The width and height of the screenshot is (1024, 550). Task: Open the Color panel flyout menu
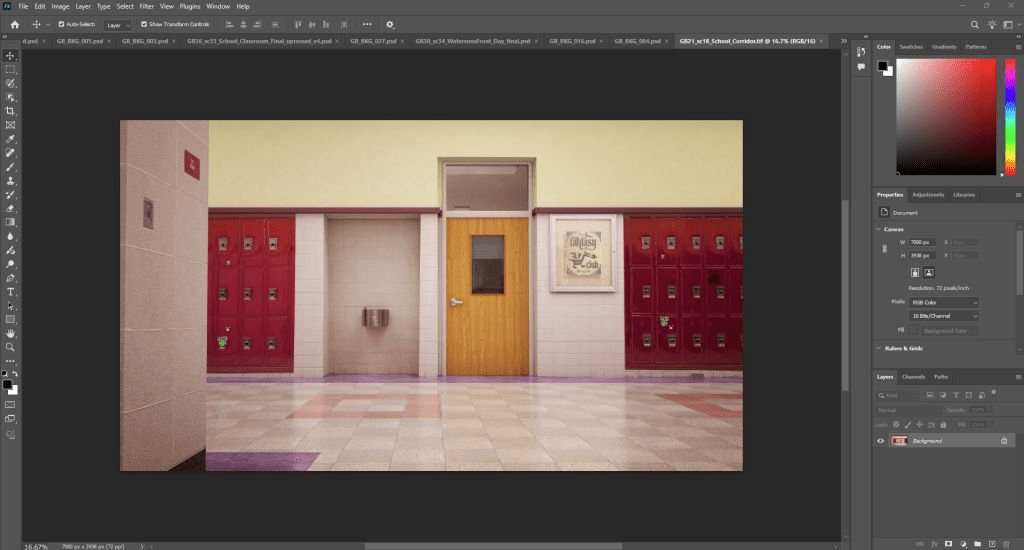[x=1018, y=47]
